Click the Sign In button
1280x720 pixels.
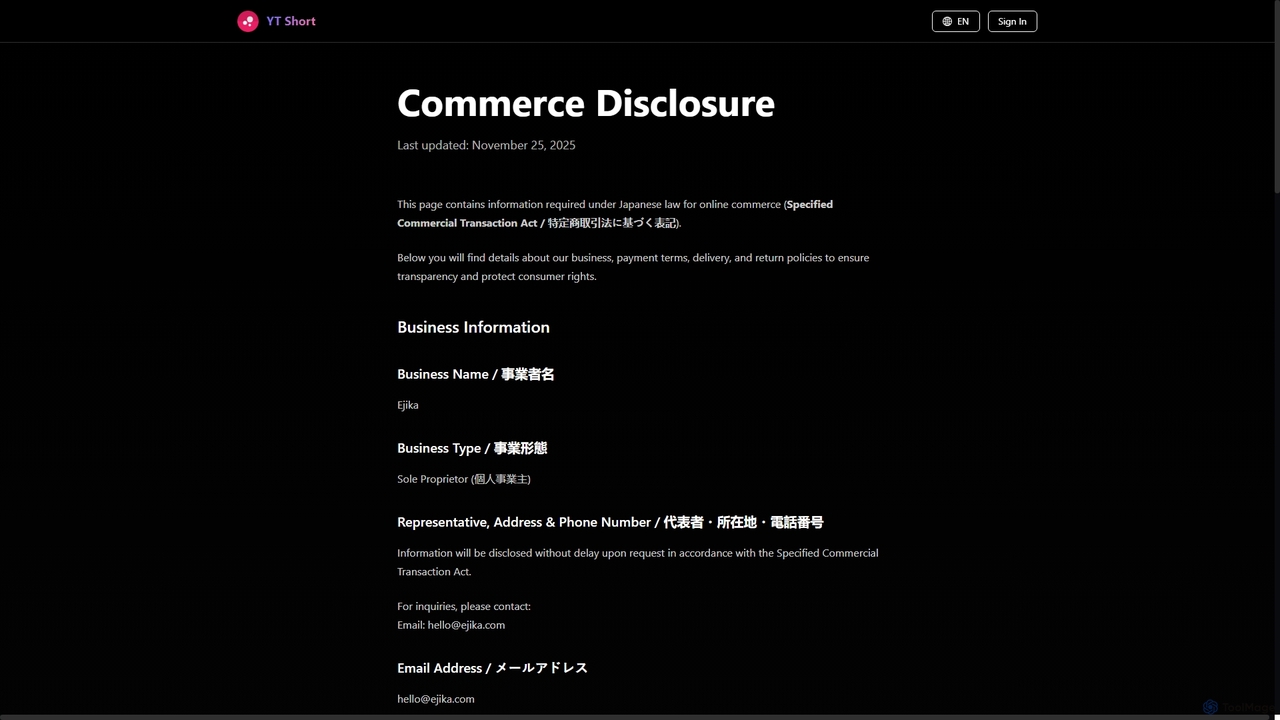pos(1012,21)
